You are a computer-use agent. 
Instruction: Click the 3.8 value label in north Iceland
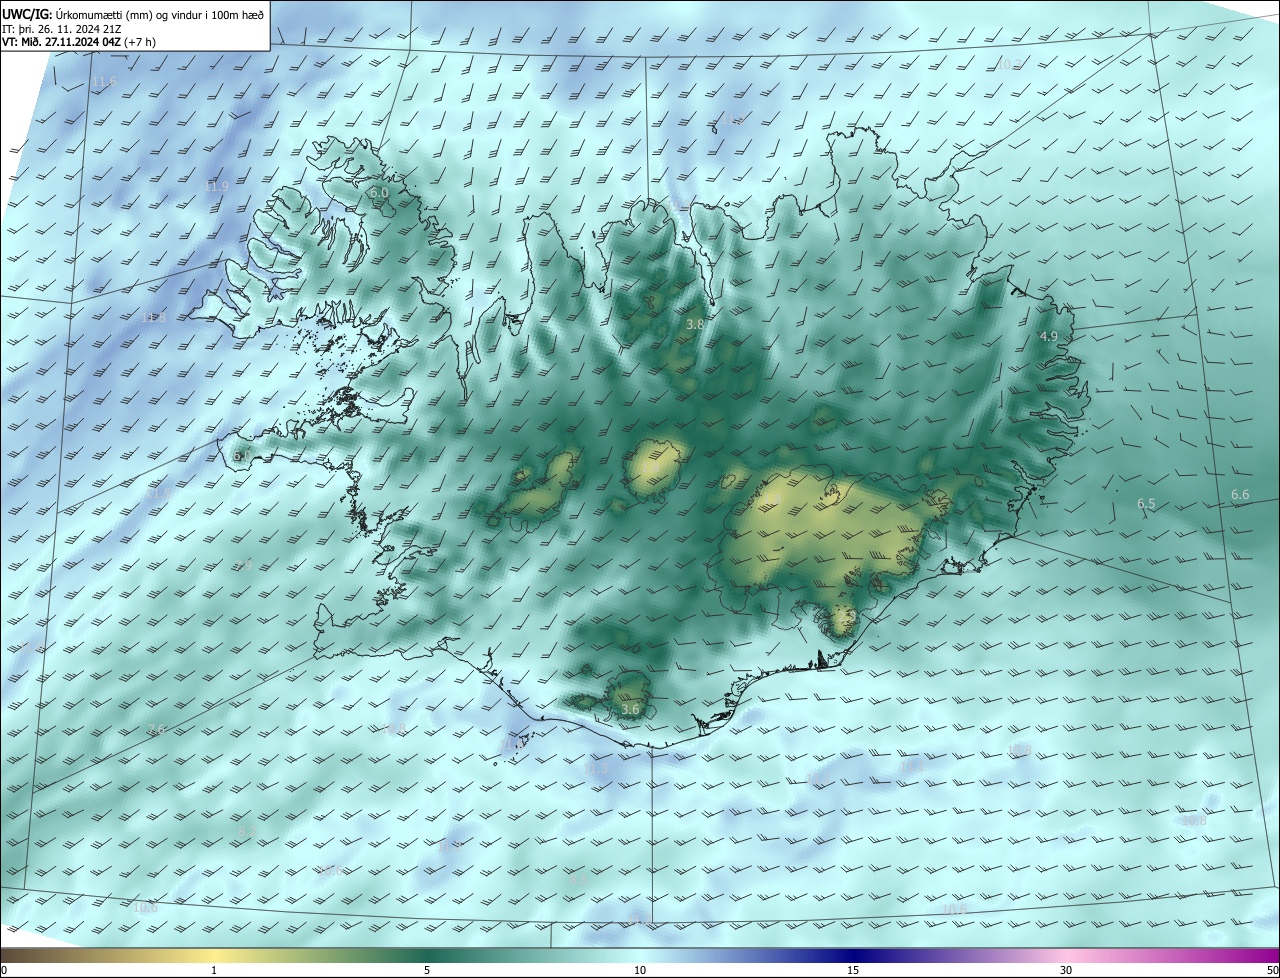[x=695, y=325]
